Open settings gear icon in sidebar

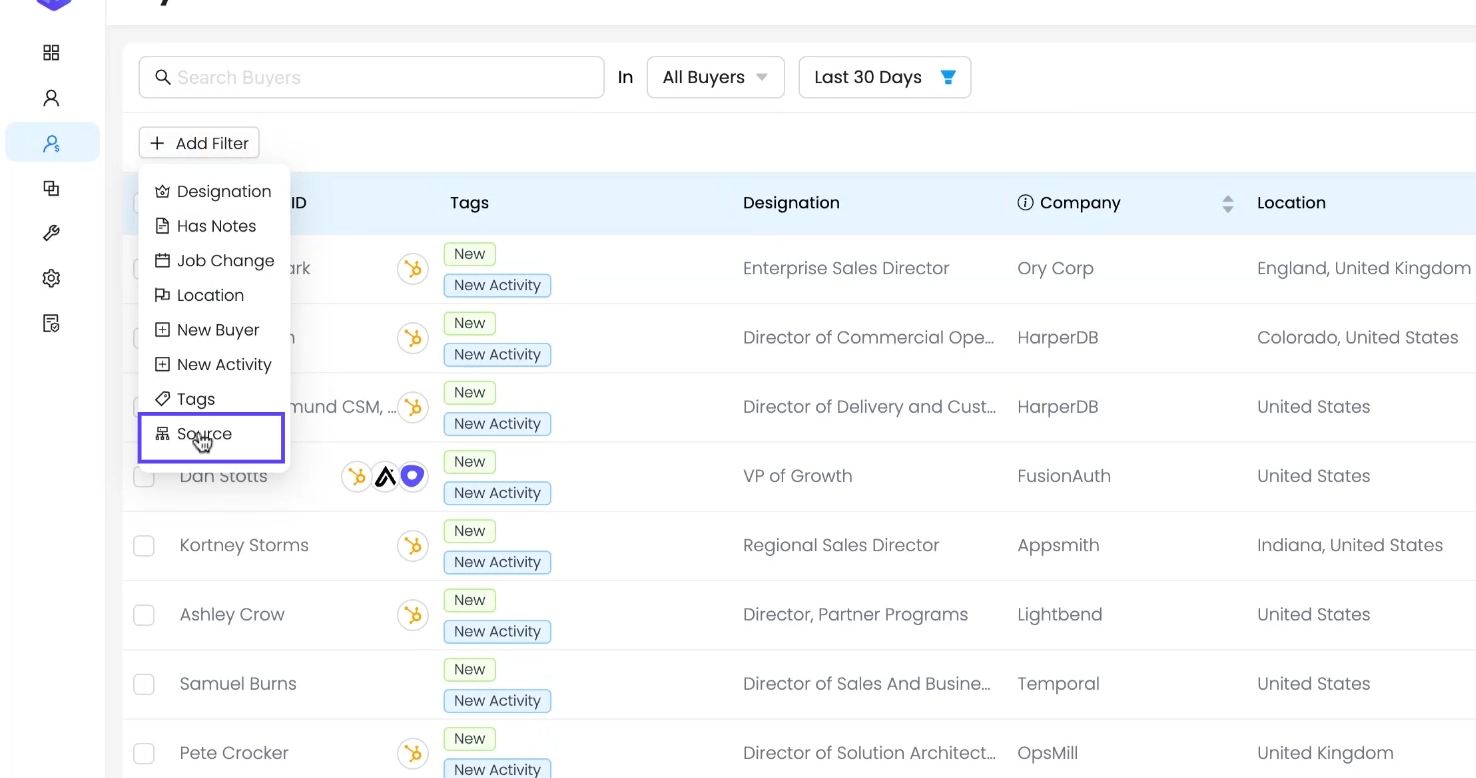click(x=51, y=278)
